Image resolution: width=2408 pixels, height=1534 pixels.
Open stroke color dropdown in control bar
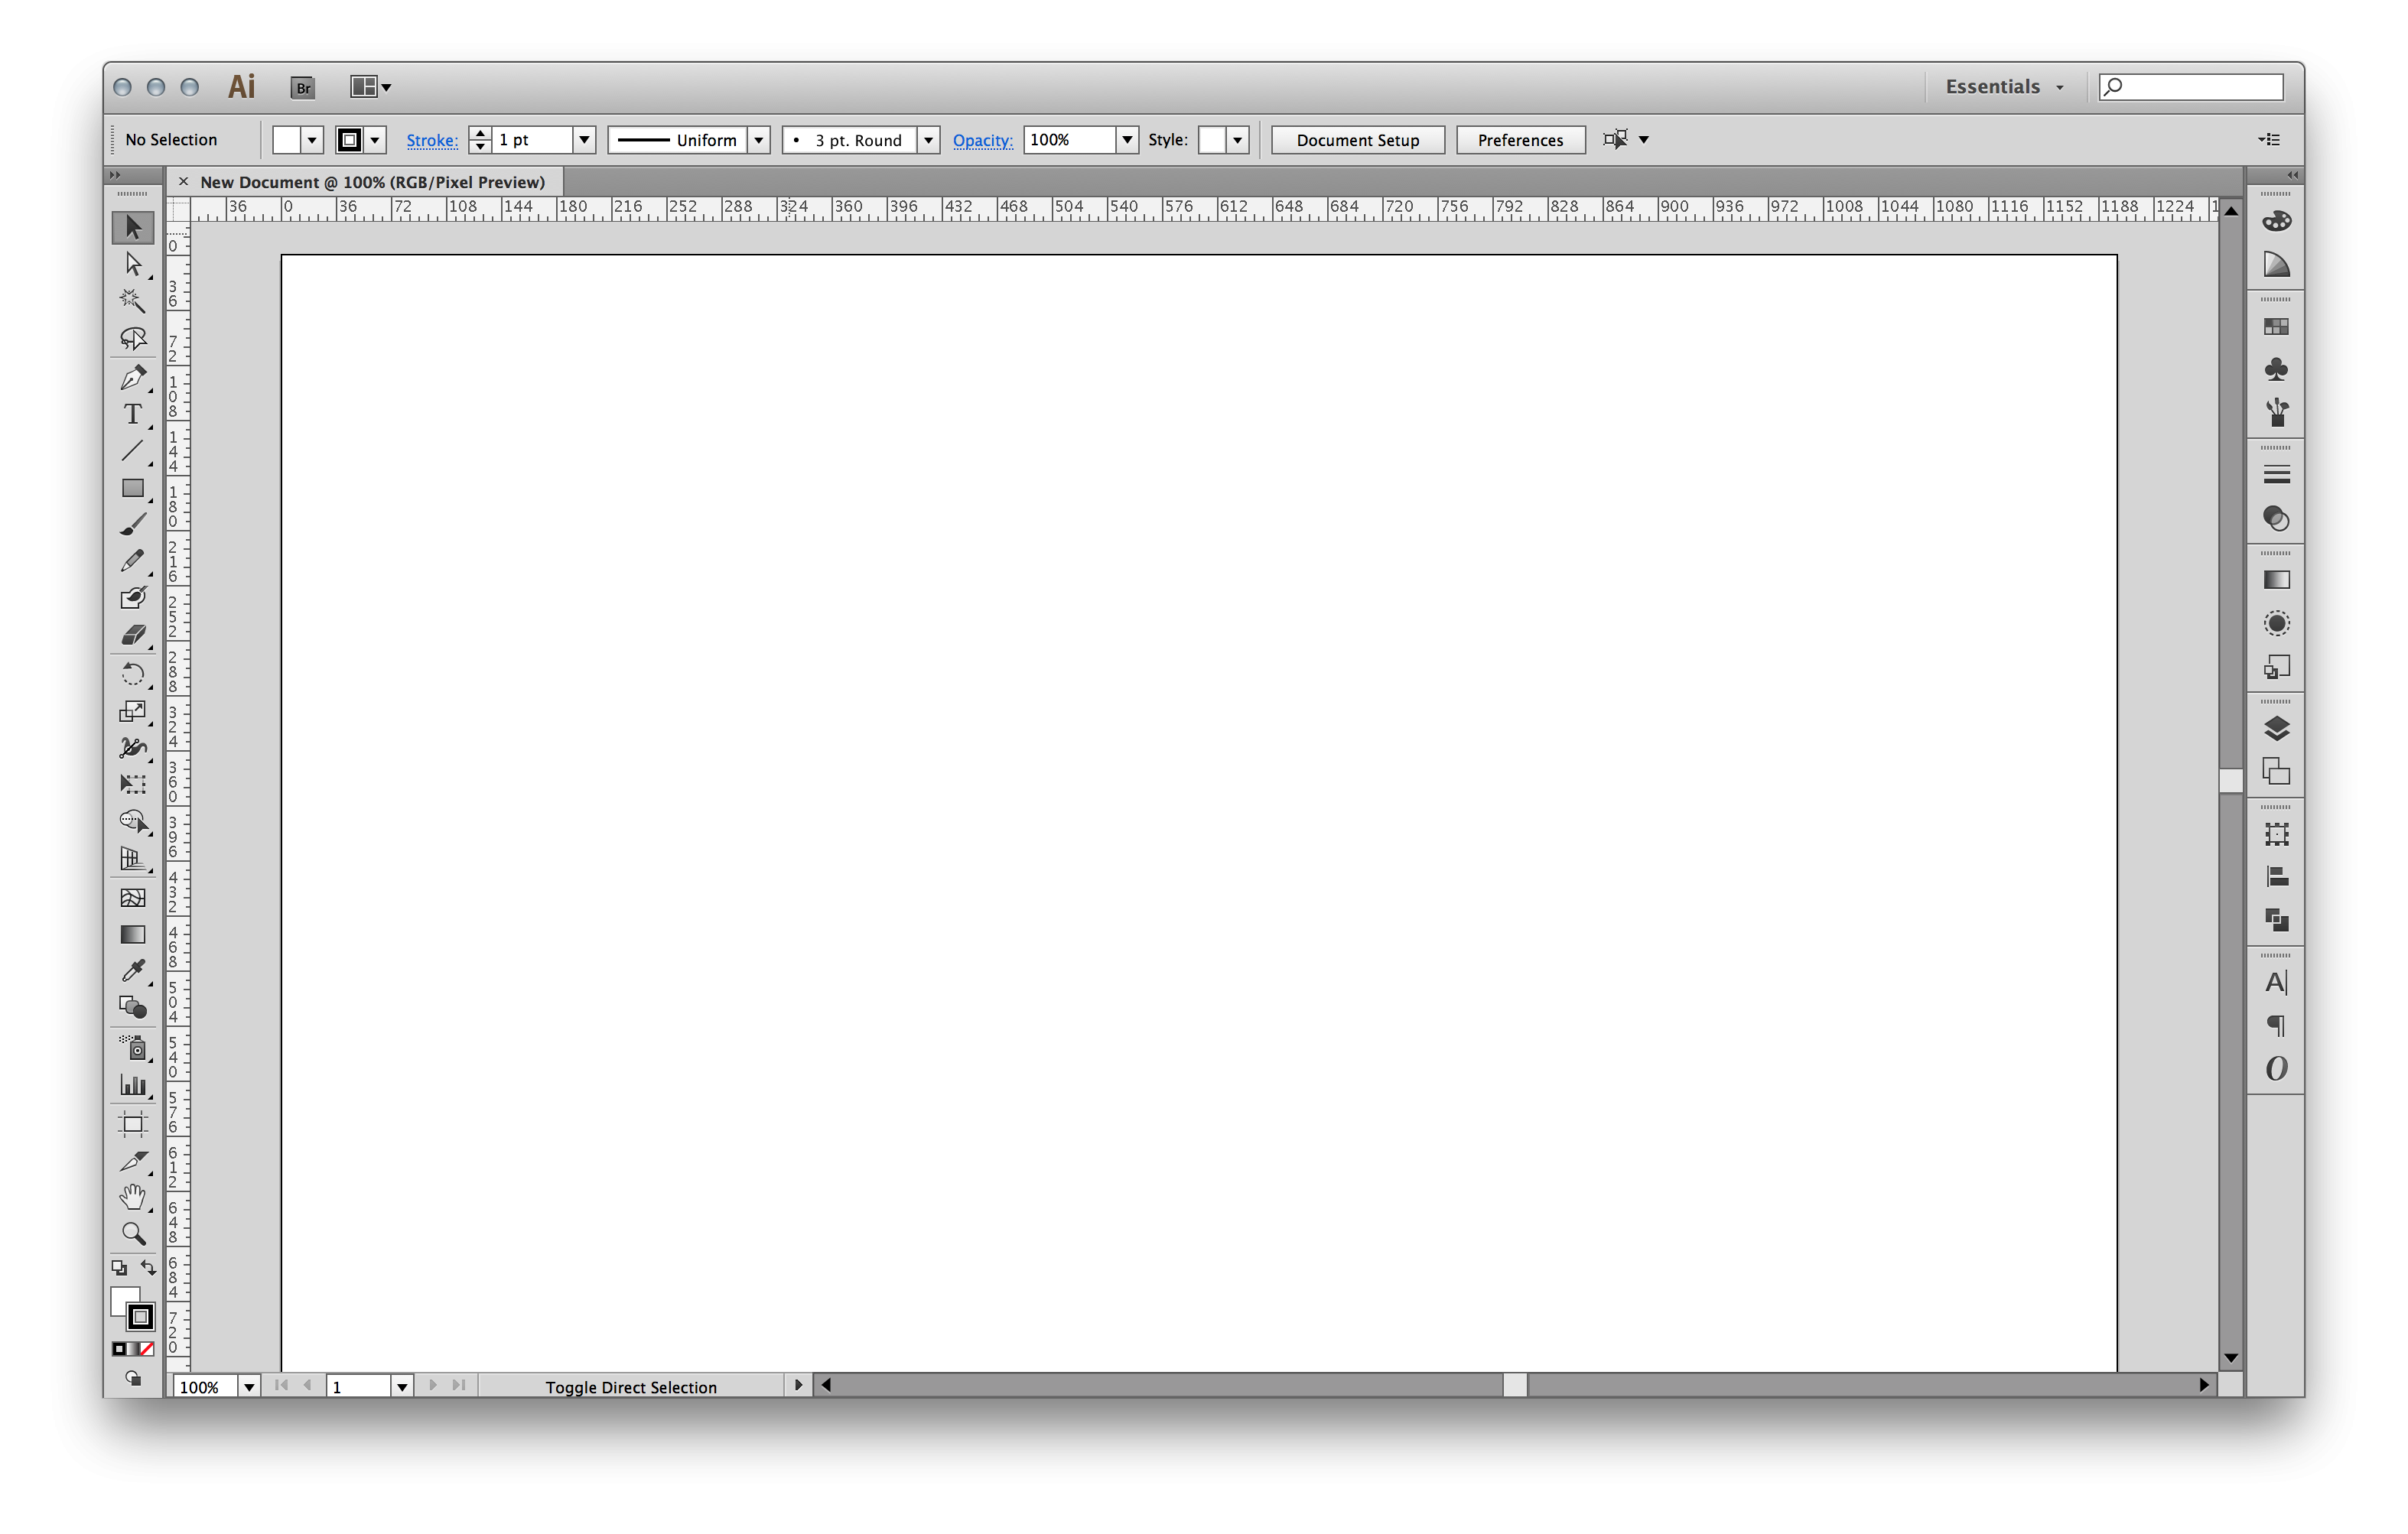375,140
